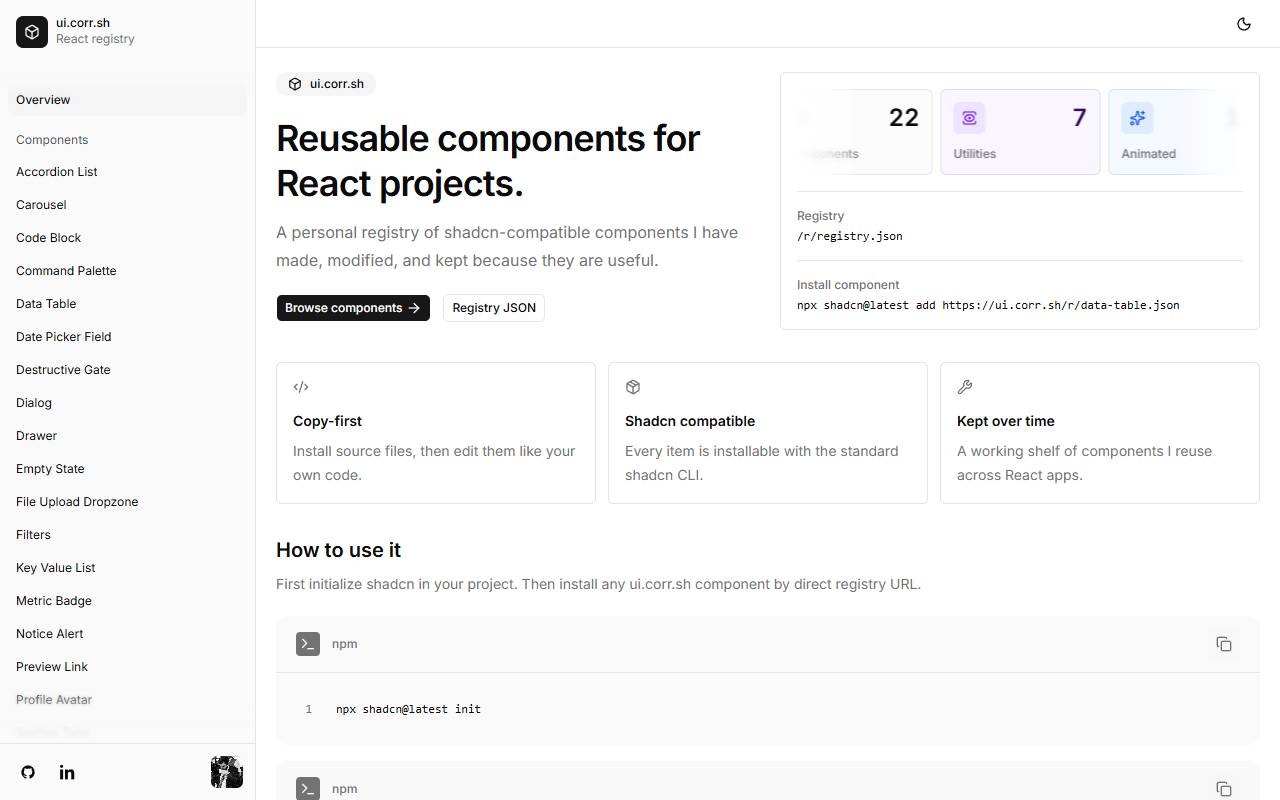Click the /r/registry.json path text
Image resolution: width=1280 pixels, height=800 pixels.
[850, 236]
